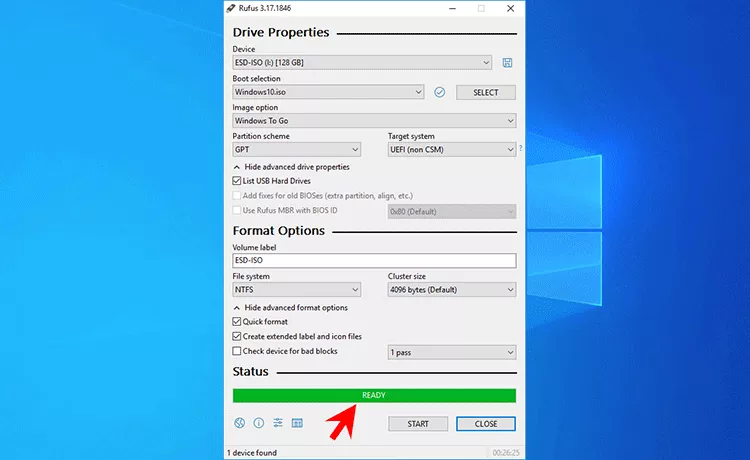Open the Device dropdown ESD-ISO 128 GB
Image resolution: width=750 pixels, height=460 pixels.
pyautogui.click(x=362, y=63)
